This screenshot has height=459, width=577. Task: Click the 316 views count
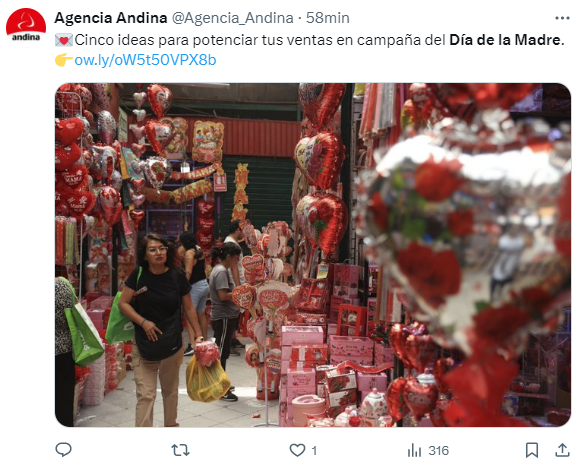tap(439, 450)
